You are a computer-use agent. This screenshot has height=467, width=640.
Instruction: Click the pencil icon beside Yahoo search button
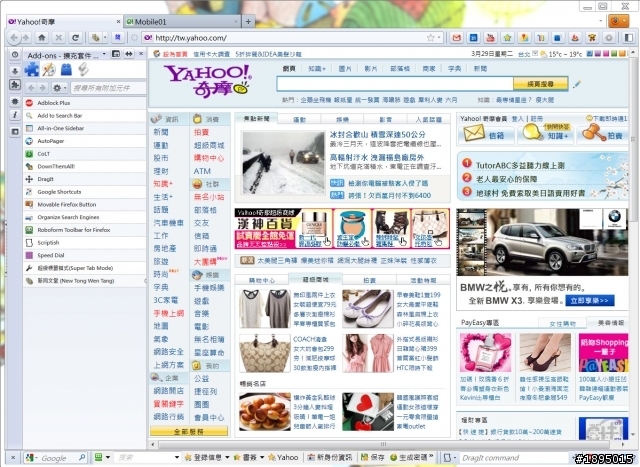(577, 84)
